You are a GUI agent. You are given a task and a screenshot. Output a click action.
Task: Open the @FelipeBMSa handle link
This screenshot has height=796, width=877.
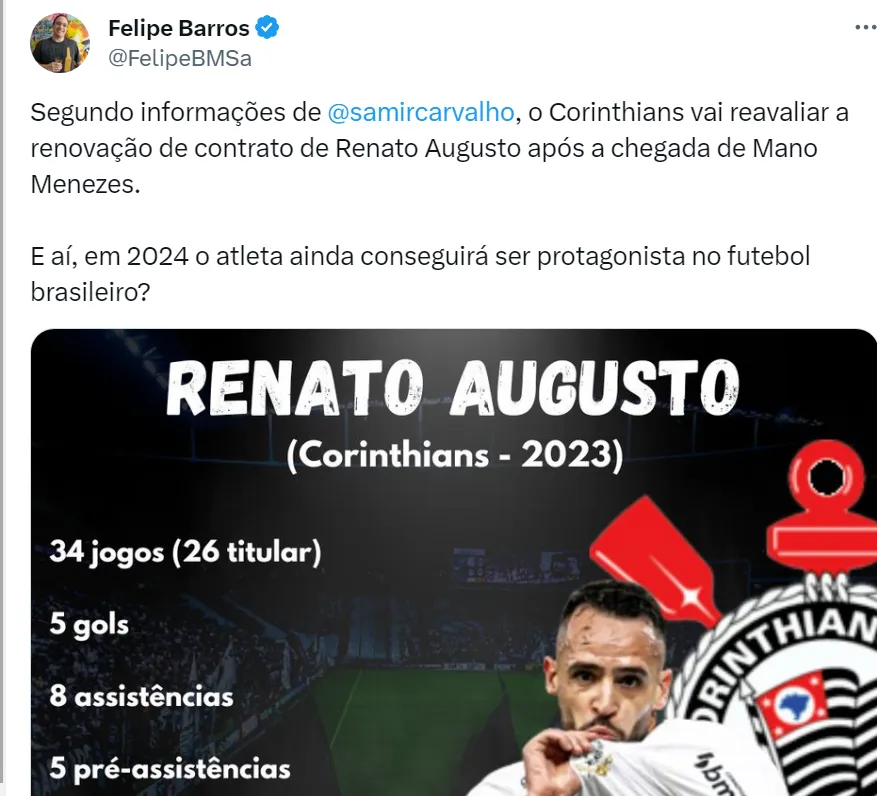(x=180, y=58)
